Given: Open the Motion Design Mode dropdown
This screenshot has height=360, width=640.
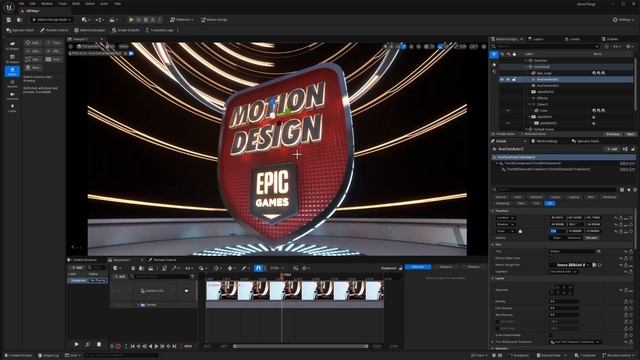Looking at the screenshot, I should click(x=52, y=20).
